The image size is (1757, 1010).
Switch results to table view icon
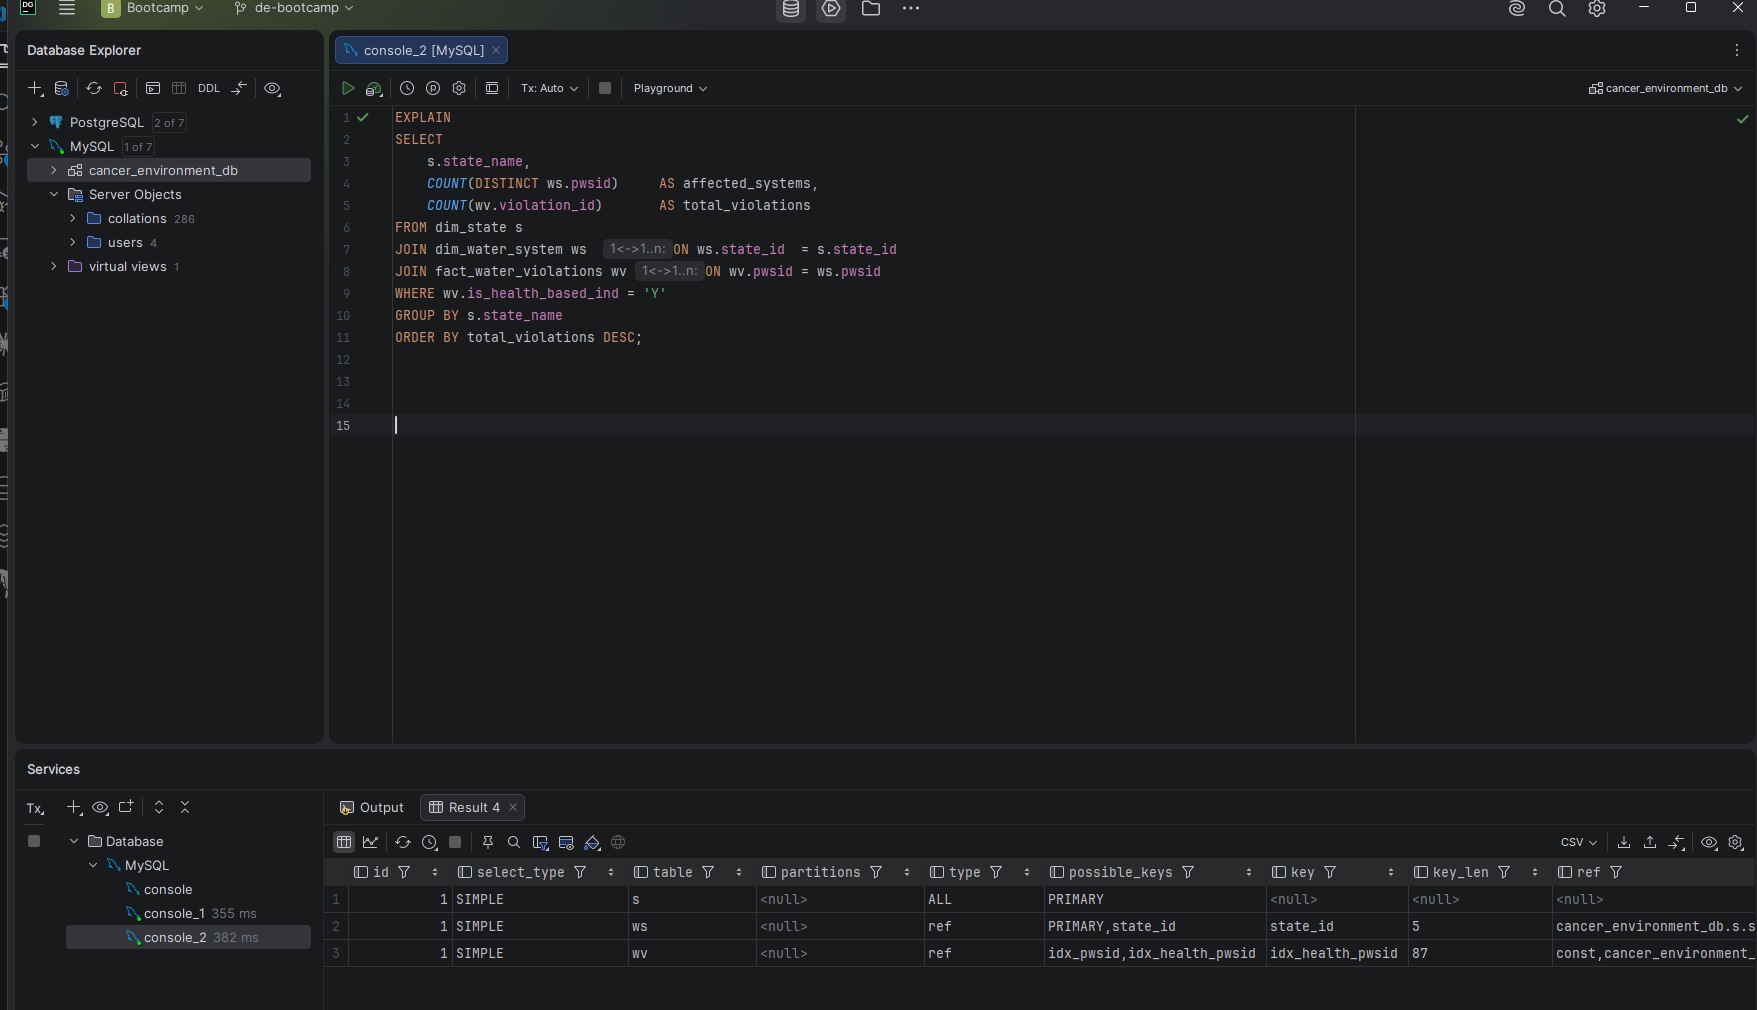click(x=344, y=842)
